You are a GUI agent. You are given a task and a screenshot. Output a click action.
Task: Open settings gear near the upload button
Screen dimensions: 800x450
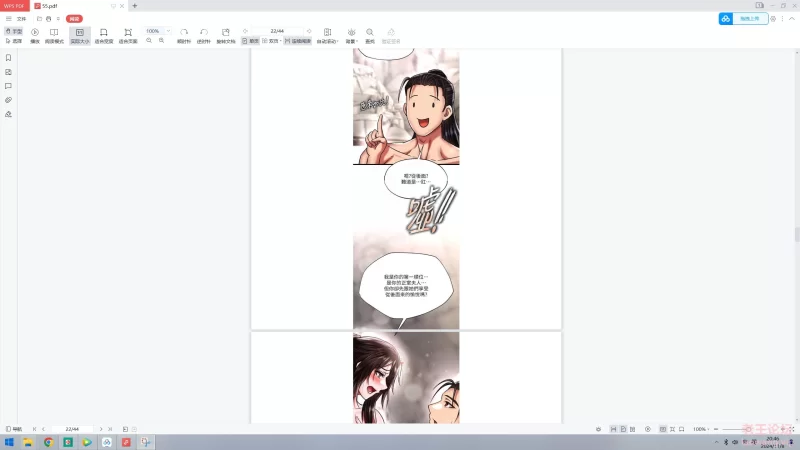tap(773, 19)
